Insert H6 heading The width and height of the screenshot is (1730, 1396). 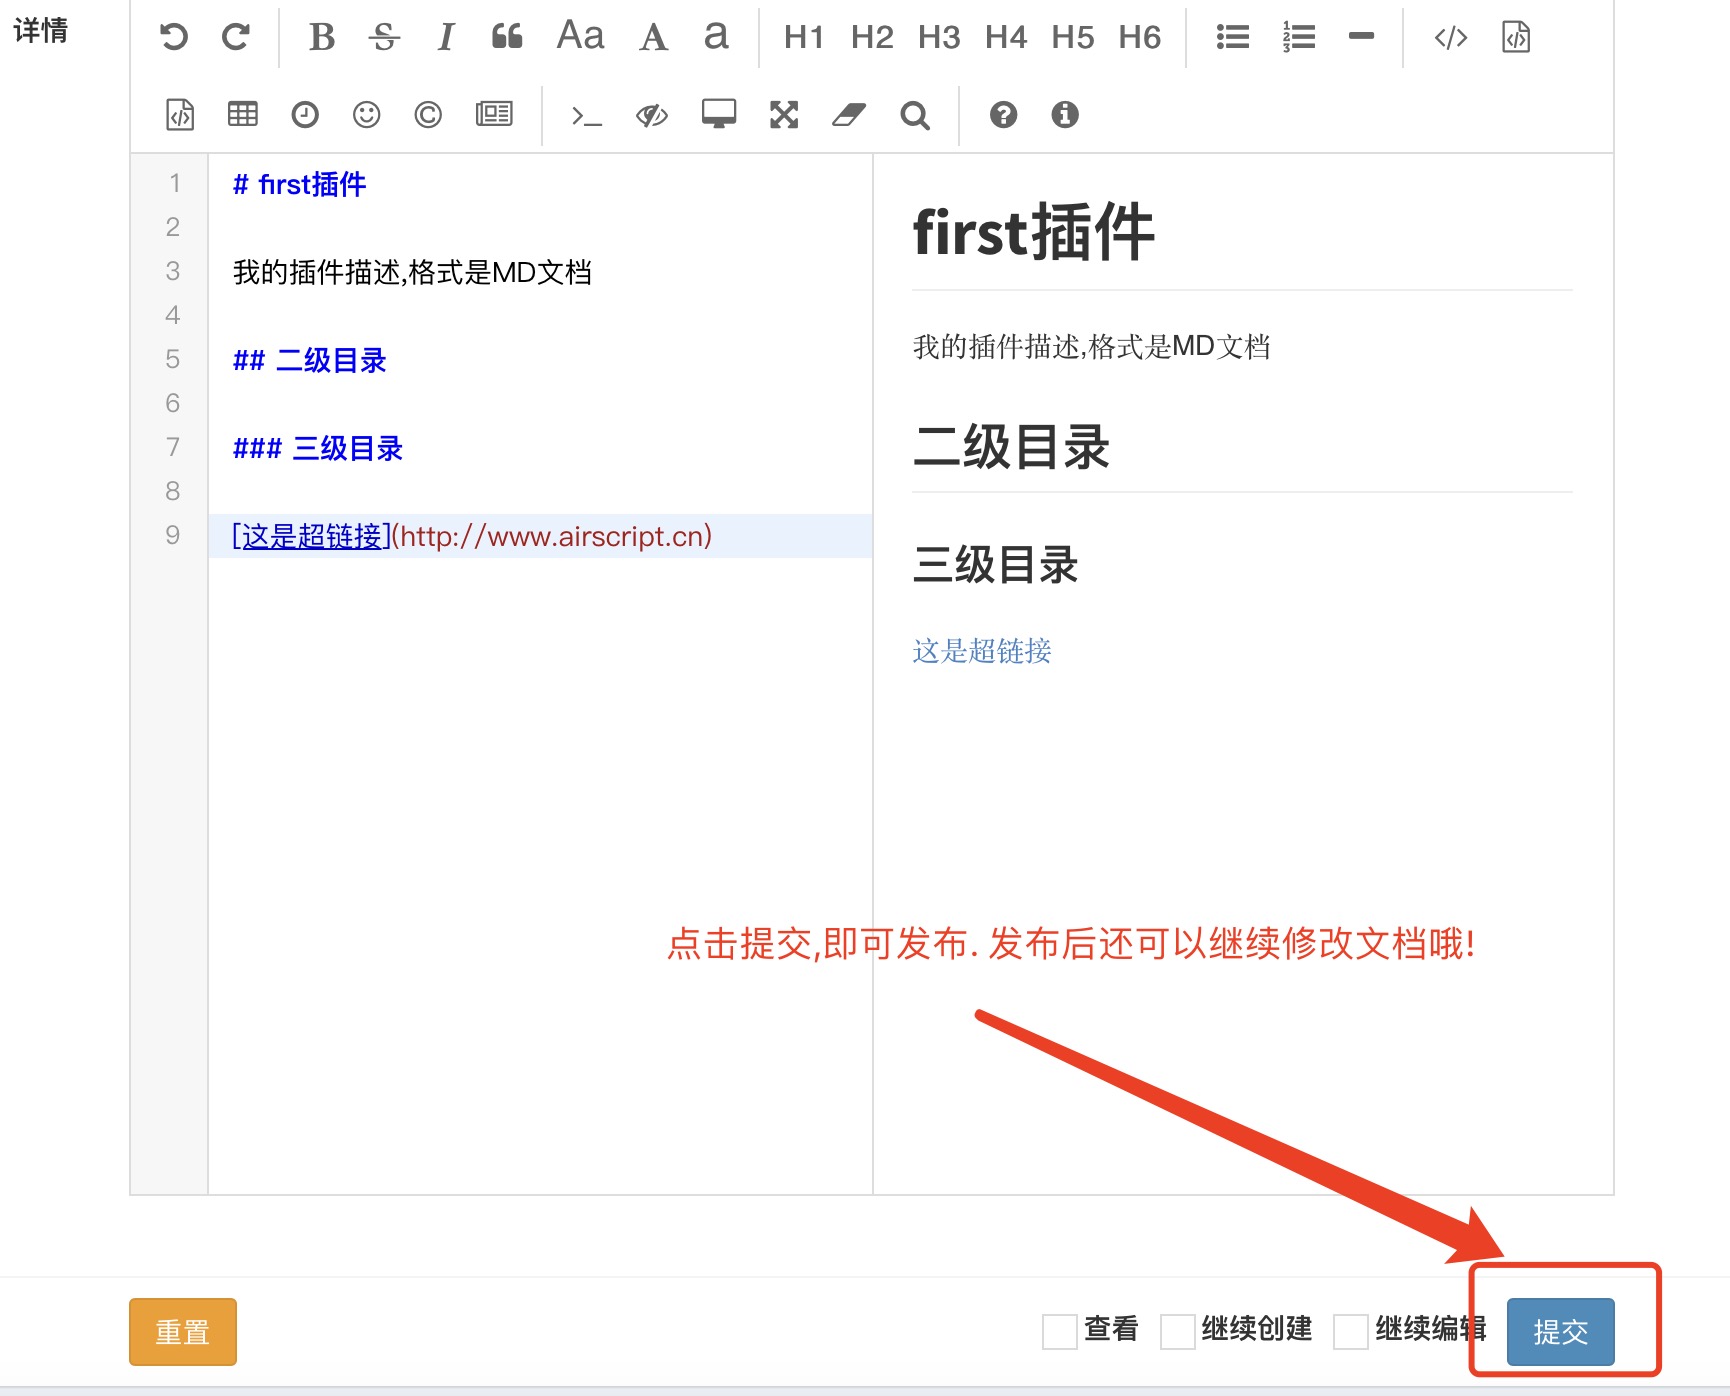click(x=1140, y=37)
